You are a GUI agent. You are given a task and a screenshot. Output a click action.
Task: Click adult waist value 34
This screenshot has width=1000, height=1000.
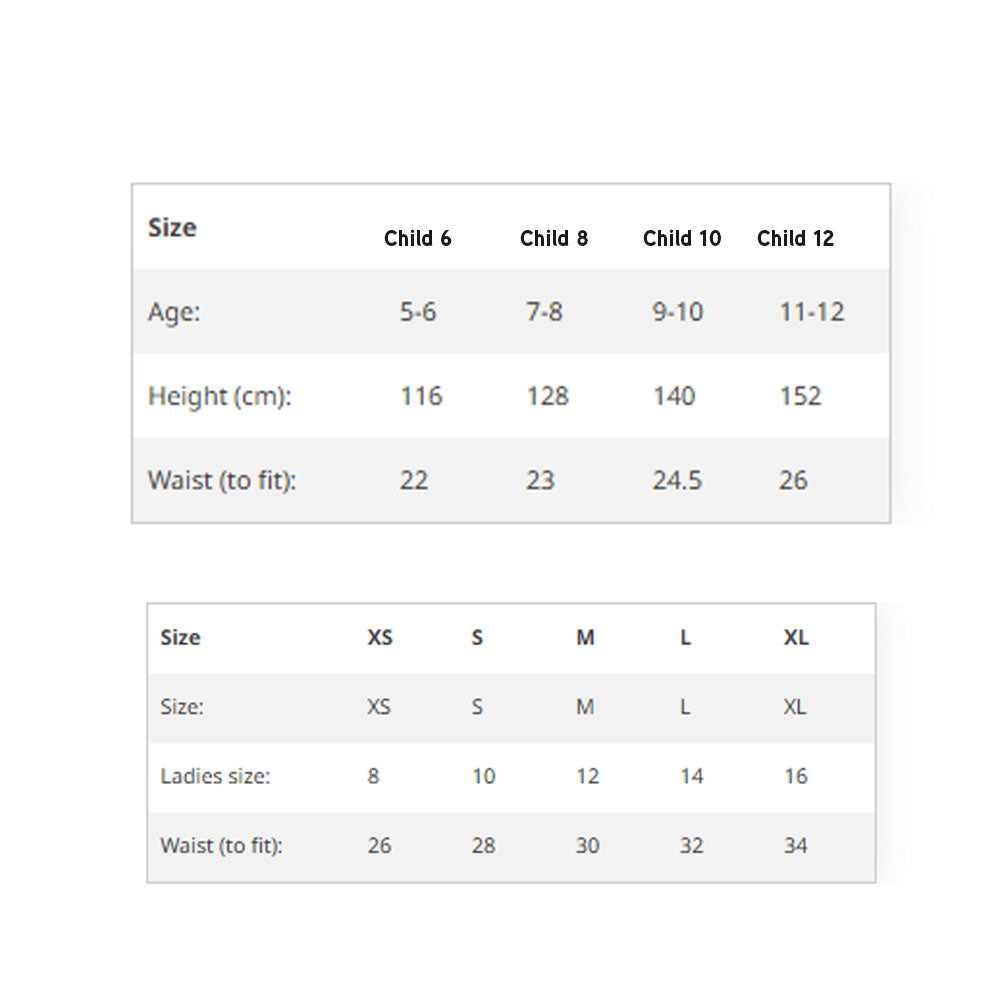click(795, 846)
